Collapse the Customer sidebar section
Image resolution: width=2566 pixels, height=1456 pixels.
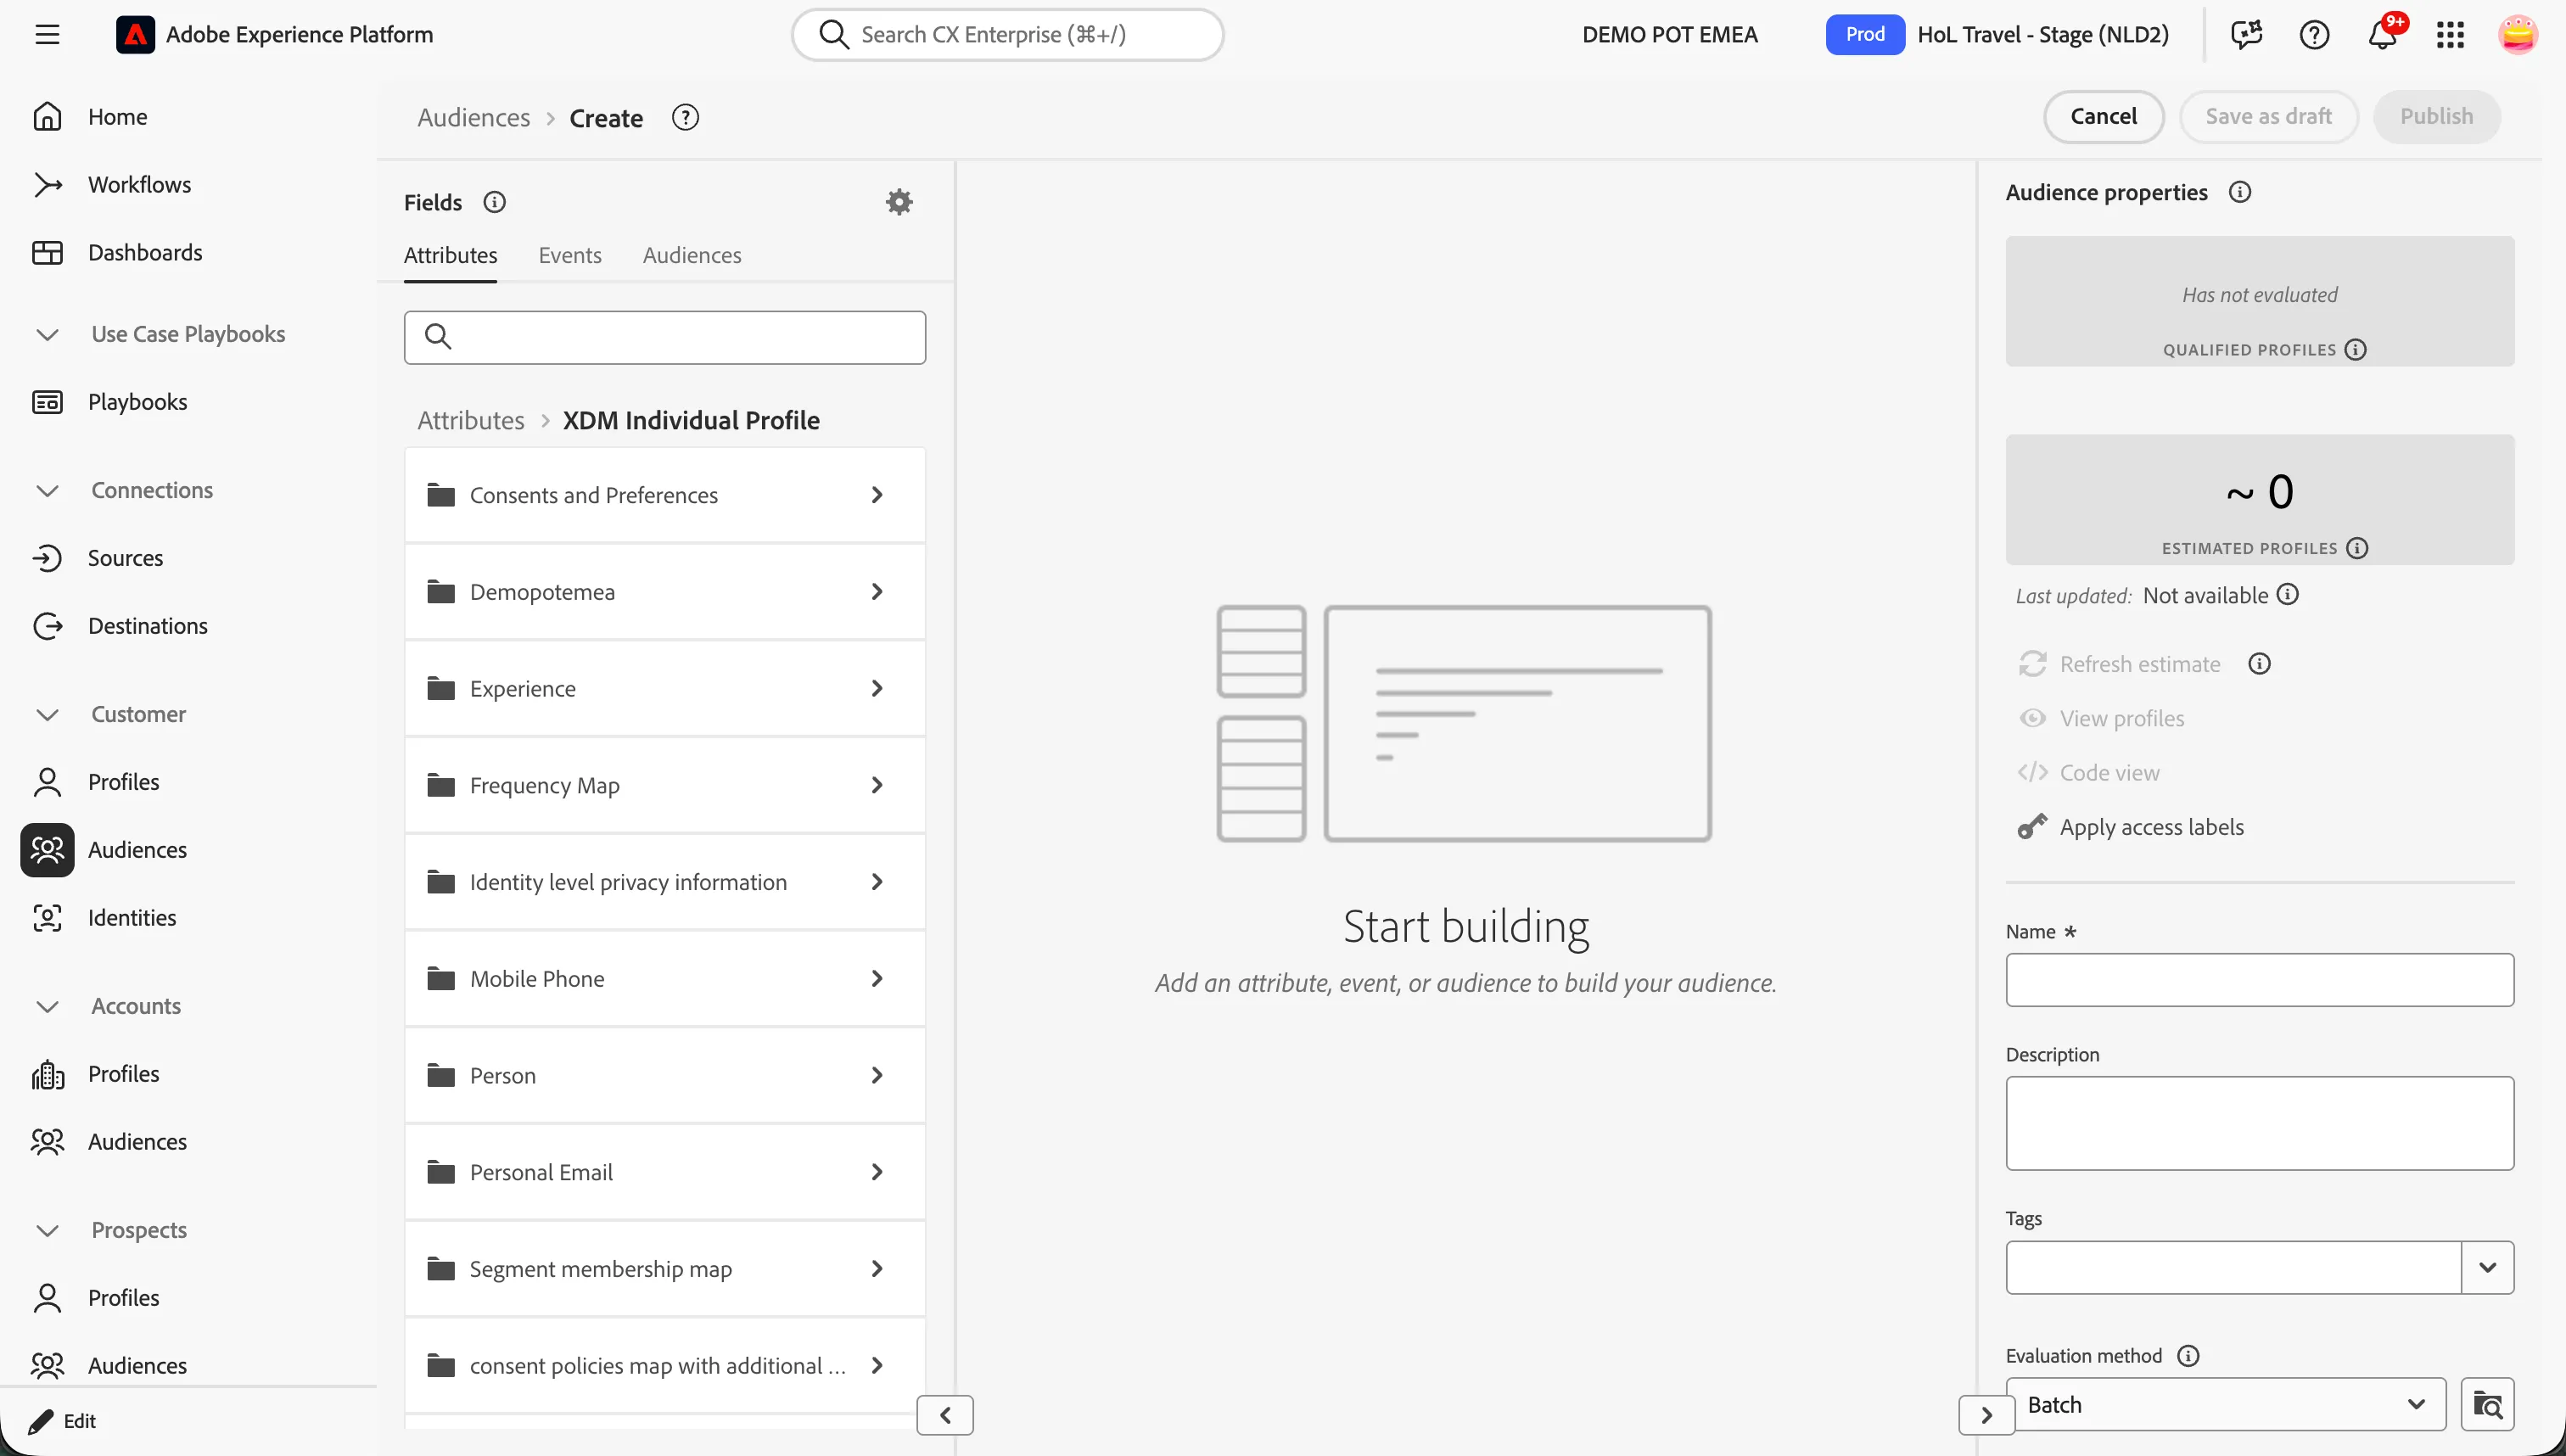tap(47, 714)
